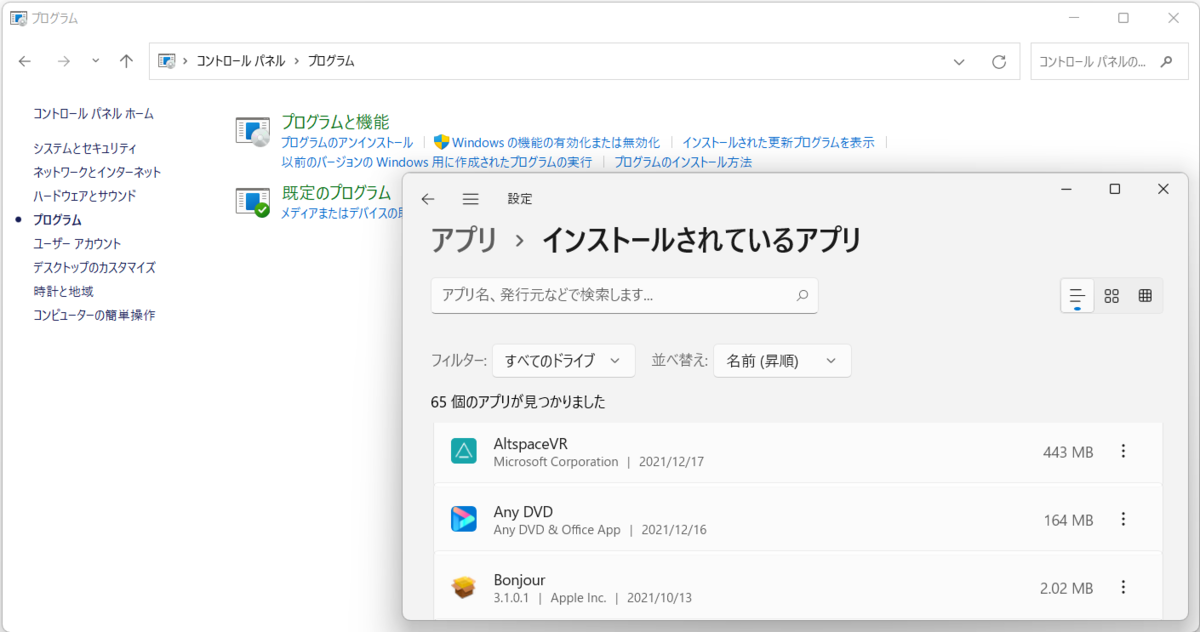Open すべてのドライブ filter dropdown

[x=564, y=361]
